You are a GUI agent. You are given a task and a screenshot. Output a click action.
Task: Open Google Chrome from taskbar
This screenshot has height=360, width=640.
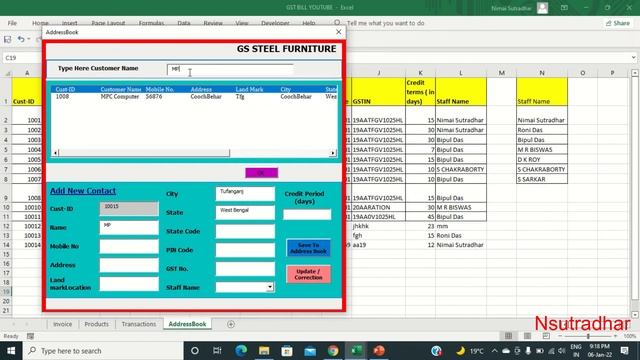(333, 351)
